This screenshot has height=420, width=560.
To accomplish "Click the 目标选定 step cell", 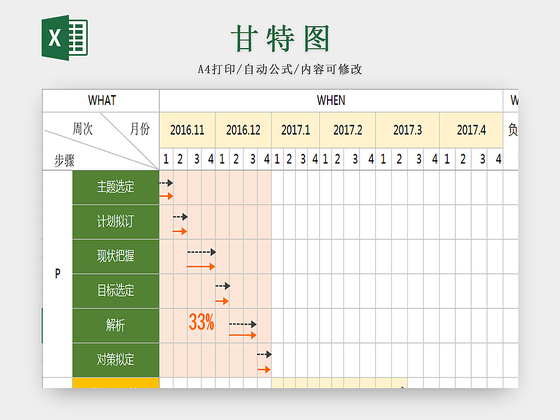I will tap(116, 291).
